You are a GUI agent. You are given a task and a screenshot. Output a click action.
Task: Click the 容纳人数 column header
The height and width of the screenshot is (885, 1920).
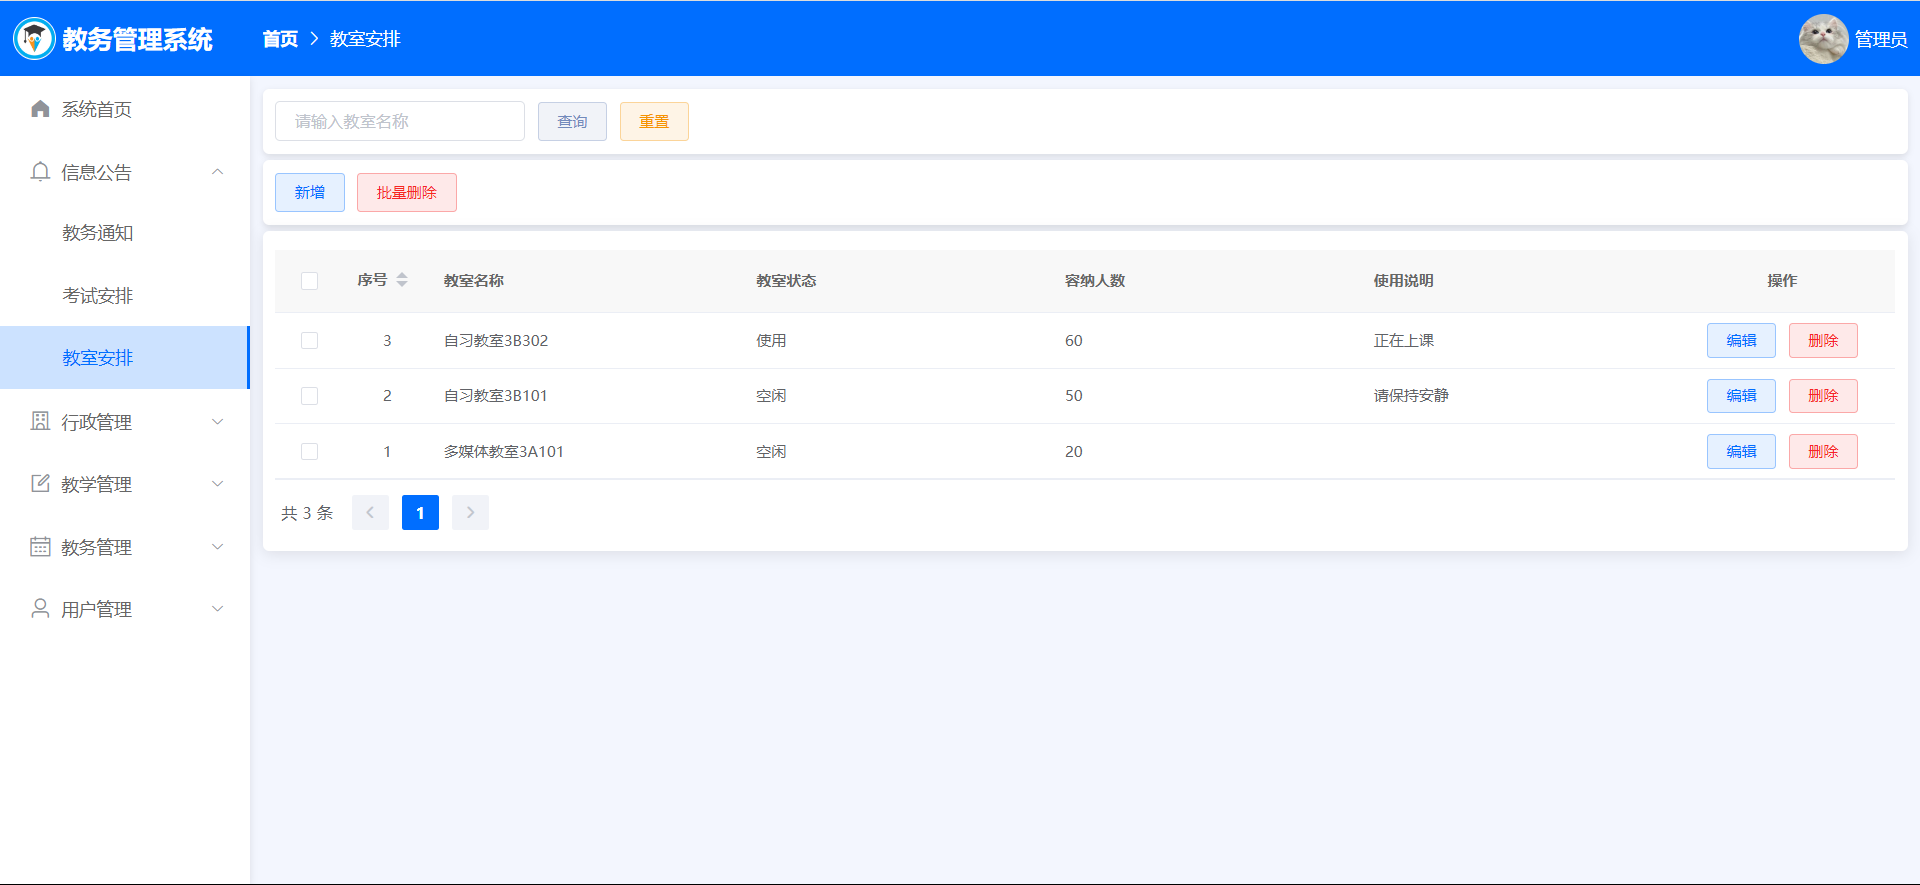point(1095,281)
